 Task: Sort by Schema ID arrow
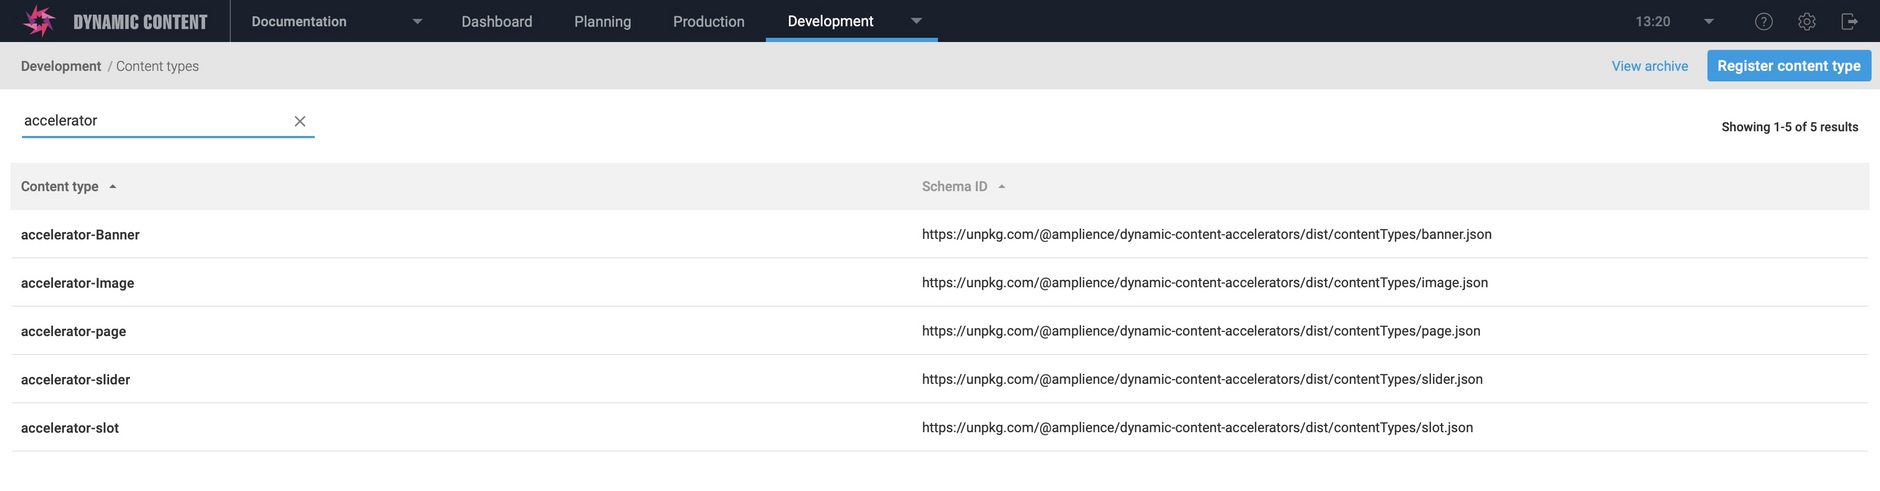(1002, 187)
